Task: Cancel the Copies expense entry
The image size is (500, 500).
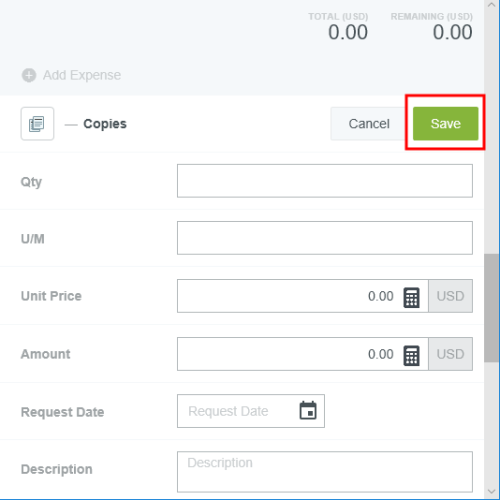Action: coord(369,124)
